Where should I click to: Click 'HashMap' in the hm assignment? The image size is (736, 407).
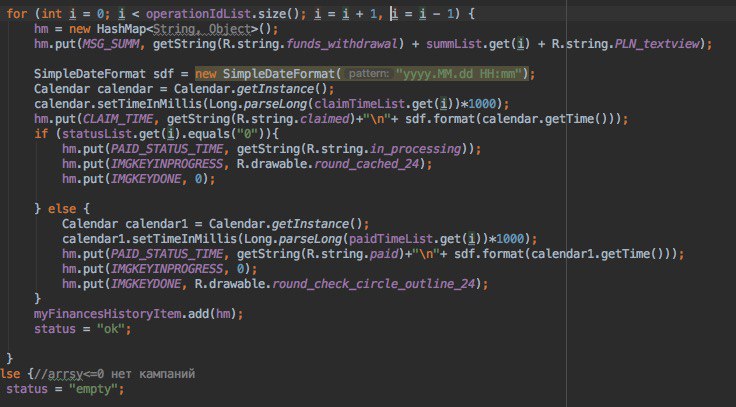[x=122, y=29]
